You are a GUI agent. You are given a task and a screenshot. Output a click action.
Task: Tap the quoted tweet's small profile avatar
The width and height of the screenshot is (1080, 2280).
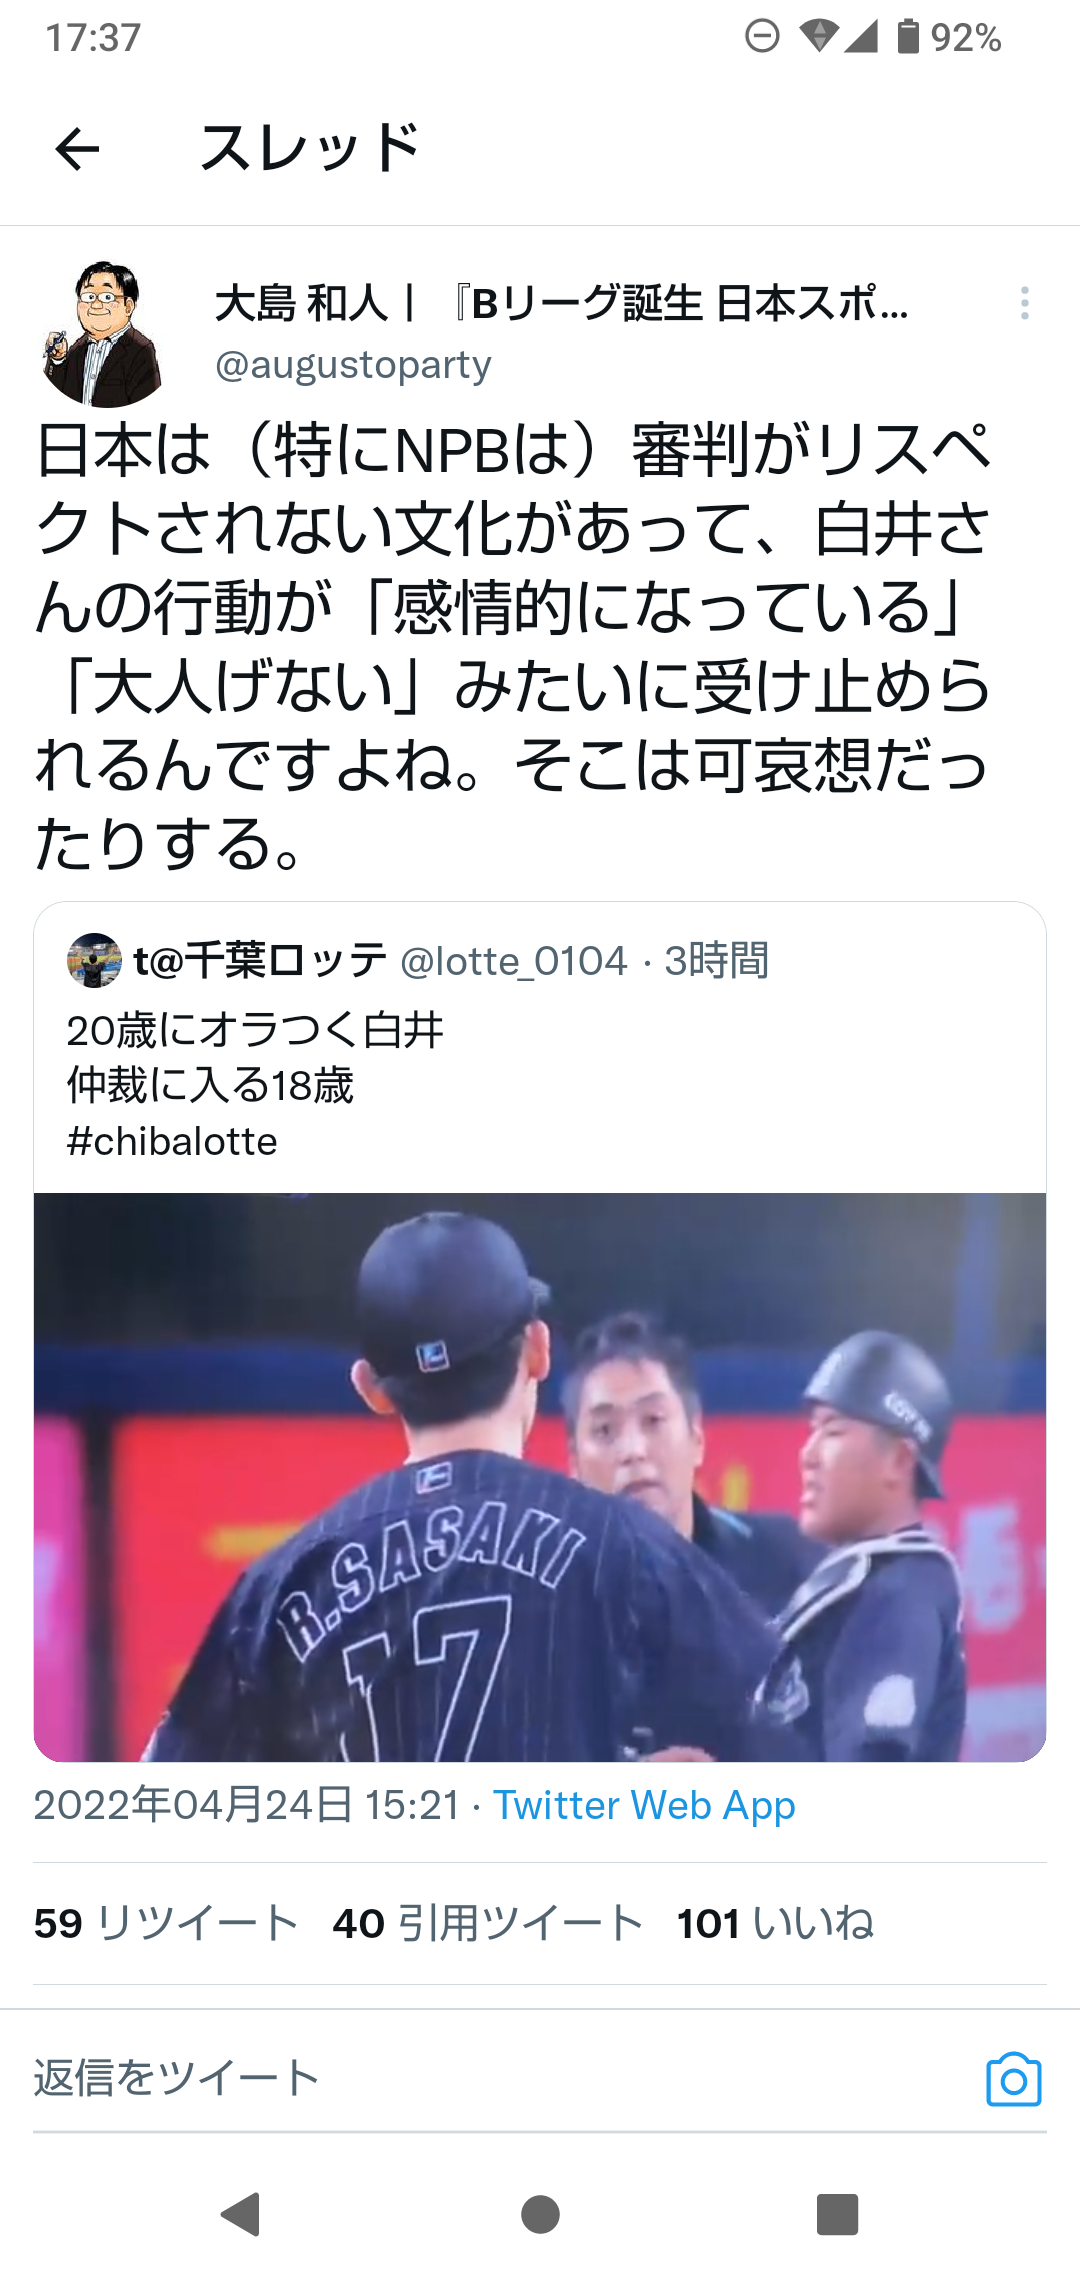(x=94, y=961)
